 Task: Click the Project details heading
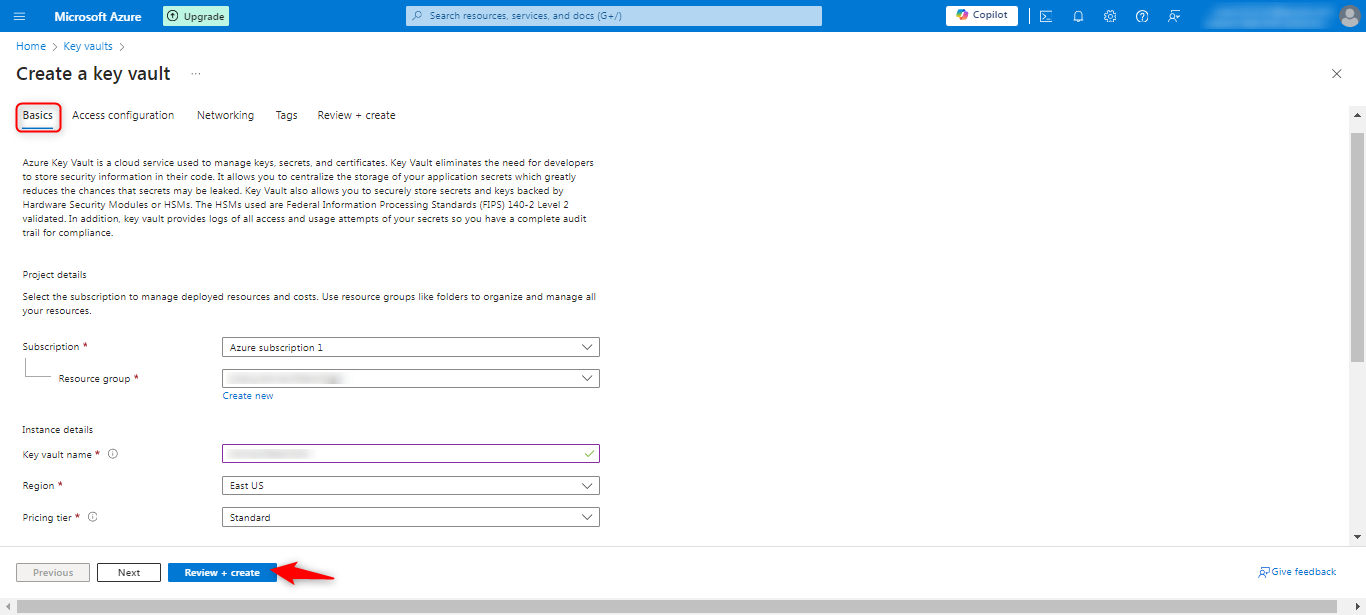pos(54,274)
